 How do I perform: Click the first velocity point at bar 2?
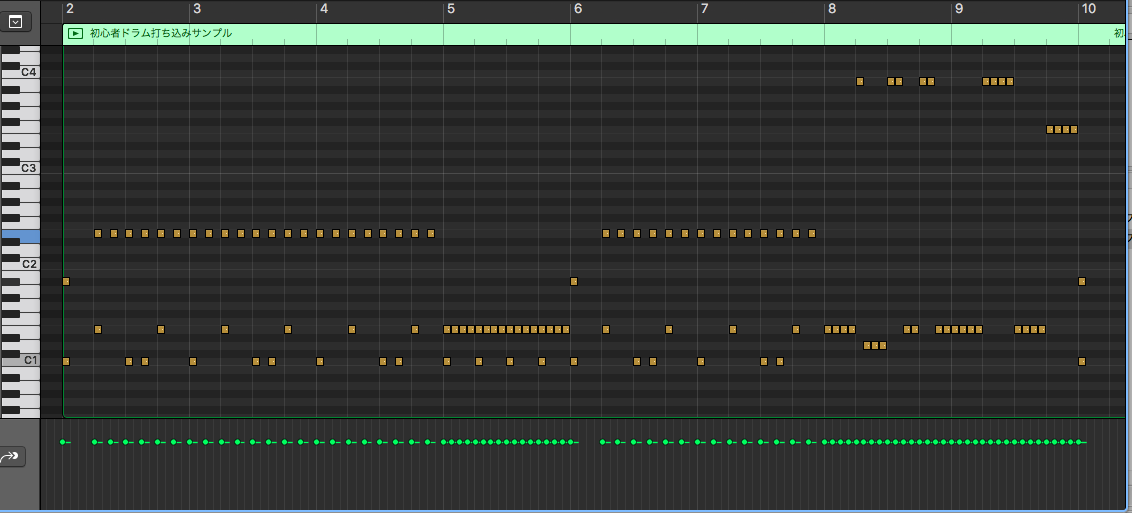coord(63,442)
